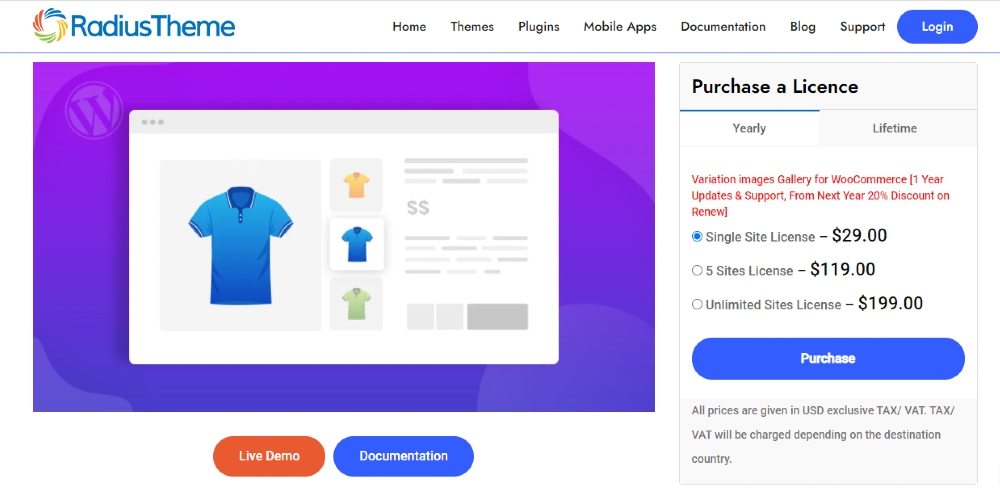Image resolution: width=1000 pixels, height=500 pixels.
Task: Click the green shirt thumbnail in the banner
Action: click(x=357, y=304)
